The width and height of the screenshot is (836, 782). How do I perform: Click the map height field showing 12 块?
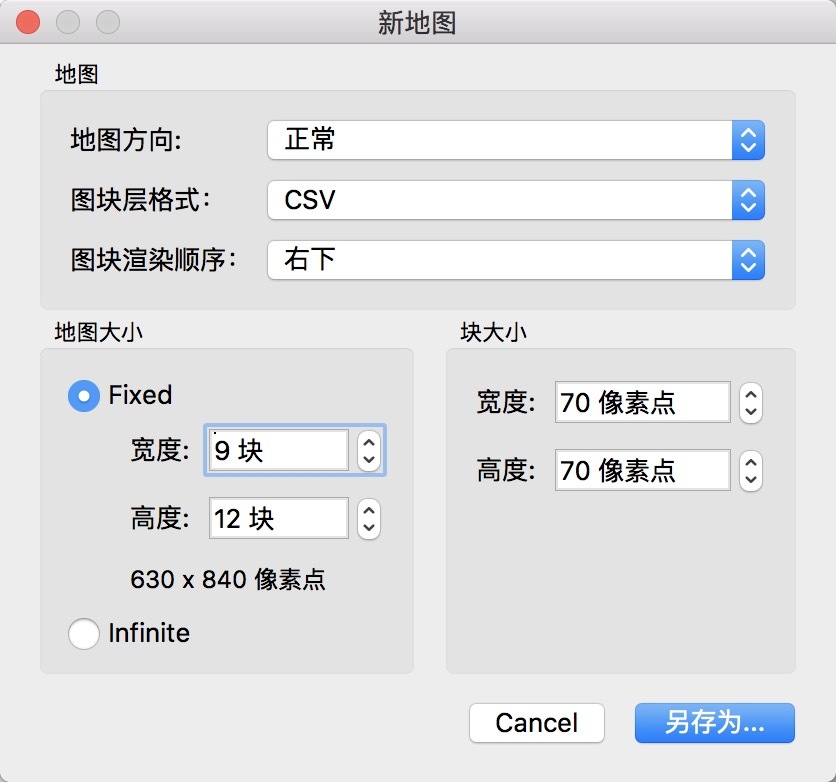[278, 518]
